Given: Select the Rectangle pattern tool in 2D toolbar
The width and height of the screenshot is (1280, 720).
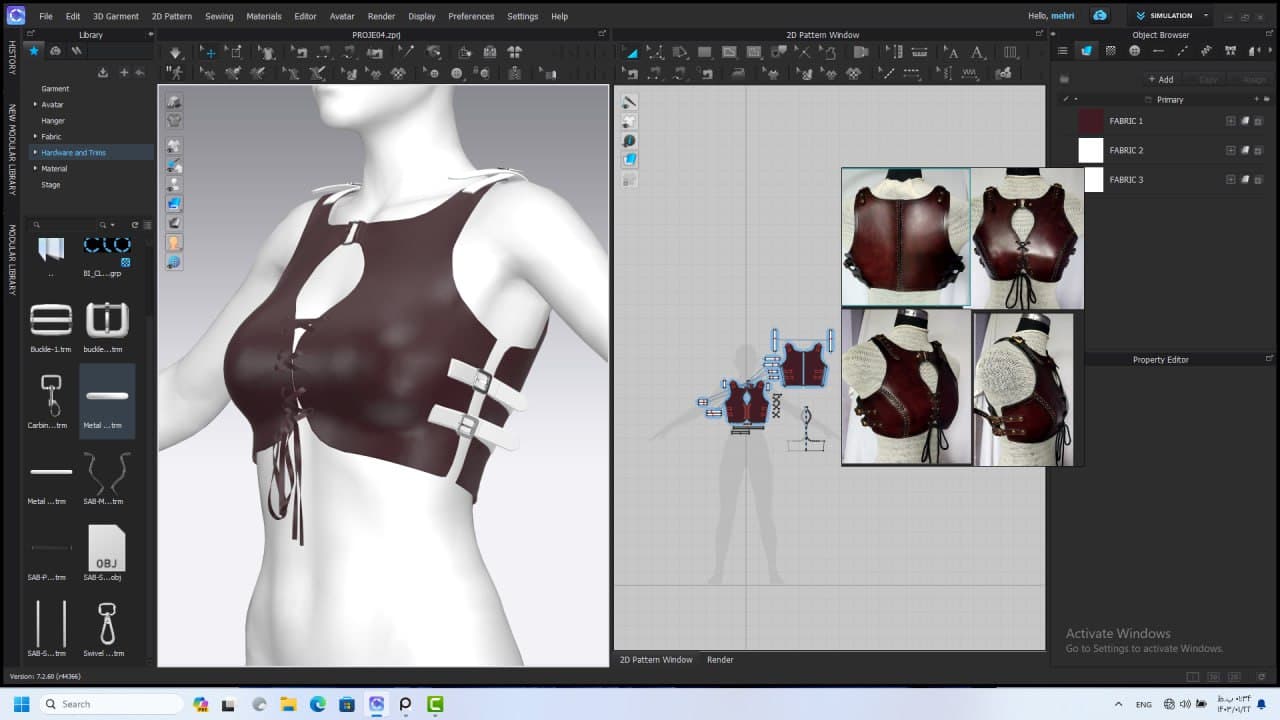Looking at the screenshot, I should pyautogui.click(x=704, y=53).
